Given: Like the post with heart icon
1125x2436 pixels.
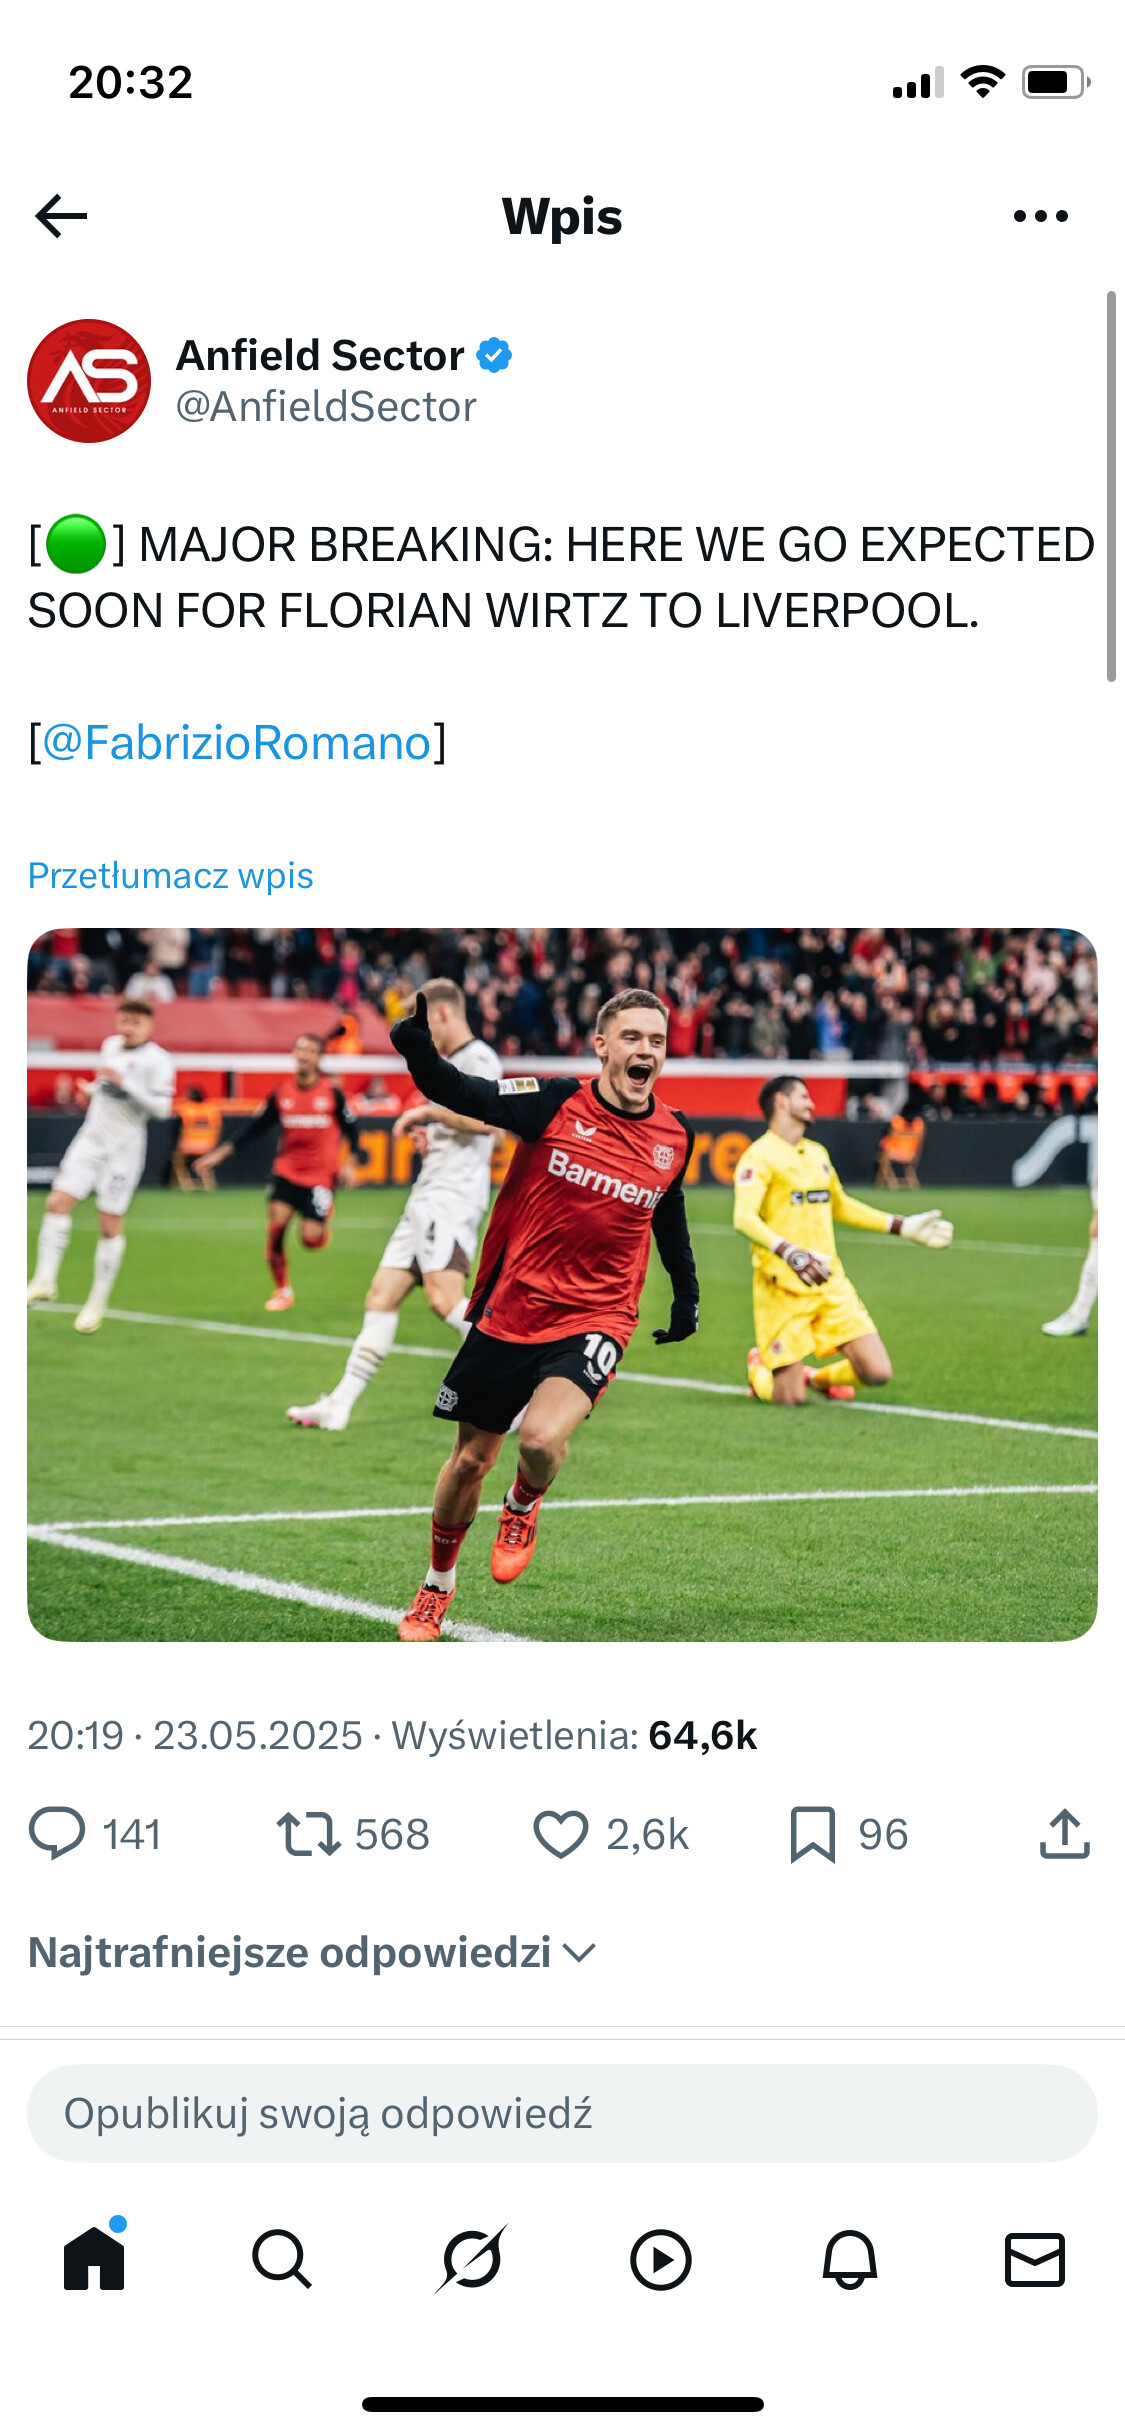Looking at the screenshot, I should 560,1833.
